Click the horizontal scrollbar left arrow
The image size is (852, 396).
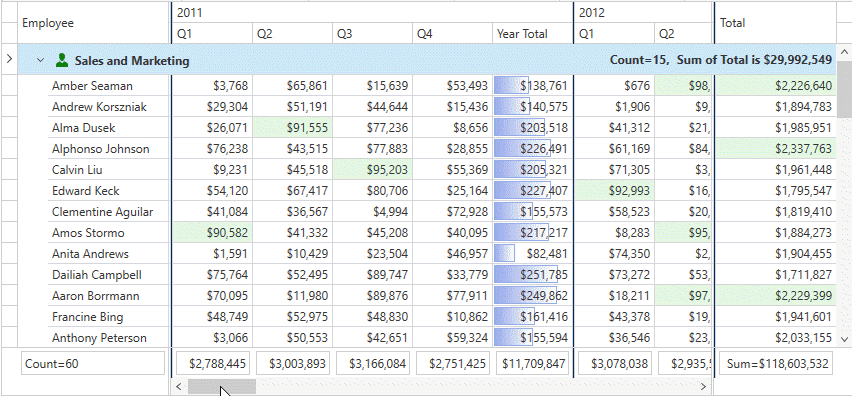pyautogui.click(x=178, y=386)
